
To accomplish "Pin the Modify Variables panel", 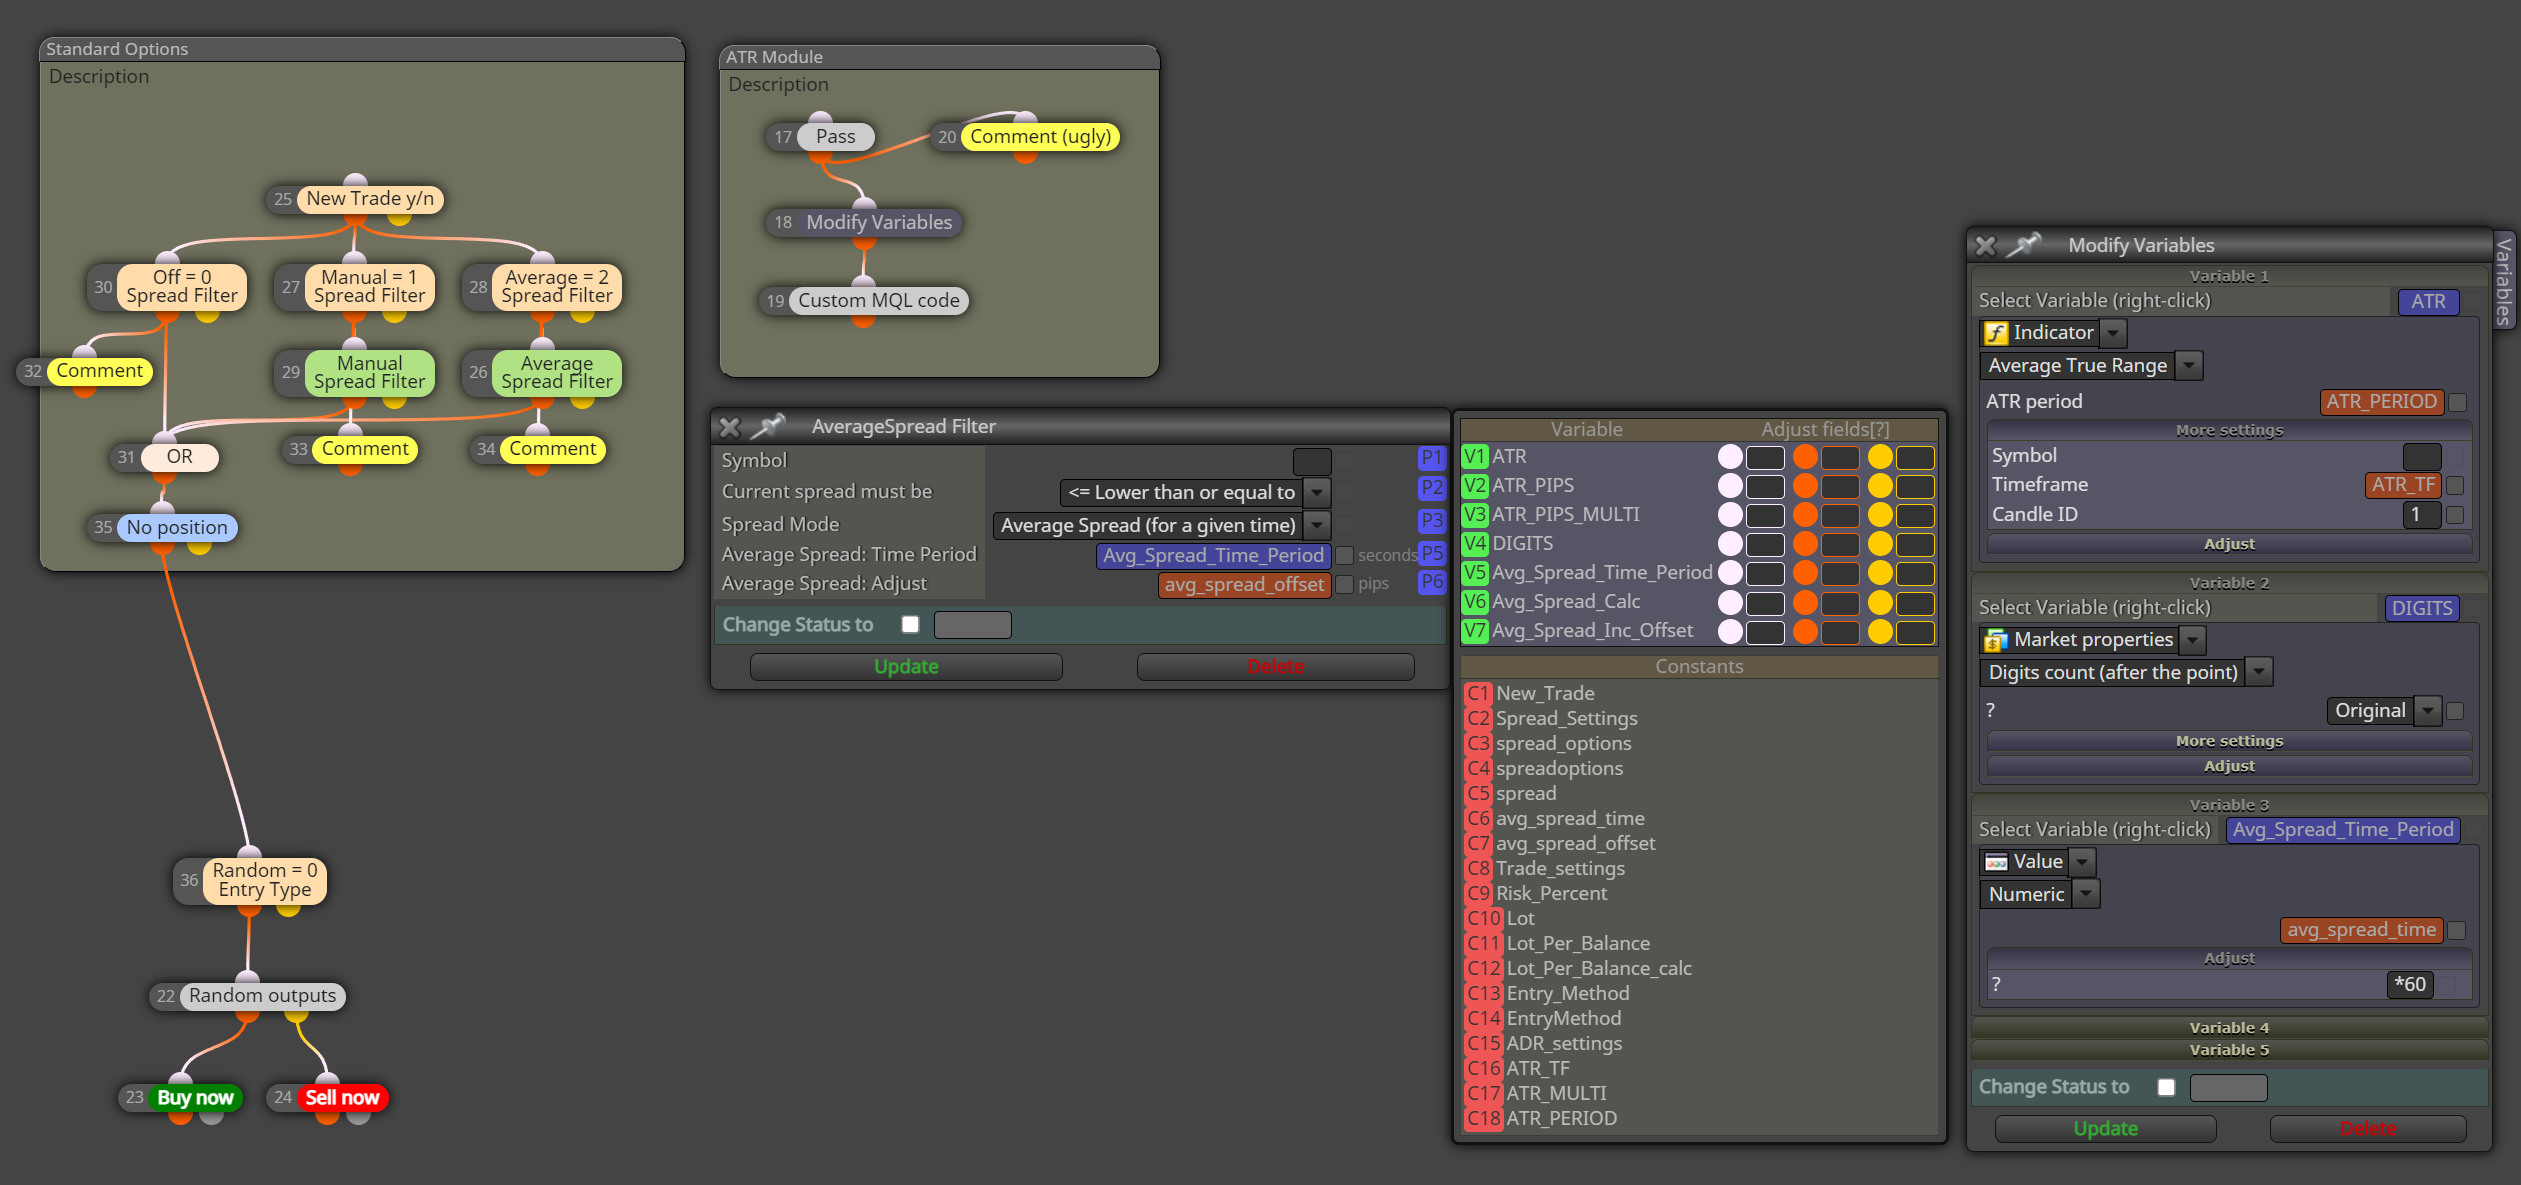I will (x=2025, y=245).
